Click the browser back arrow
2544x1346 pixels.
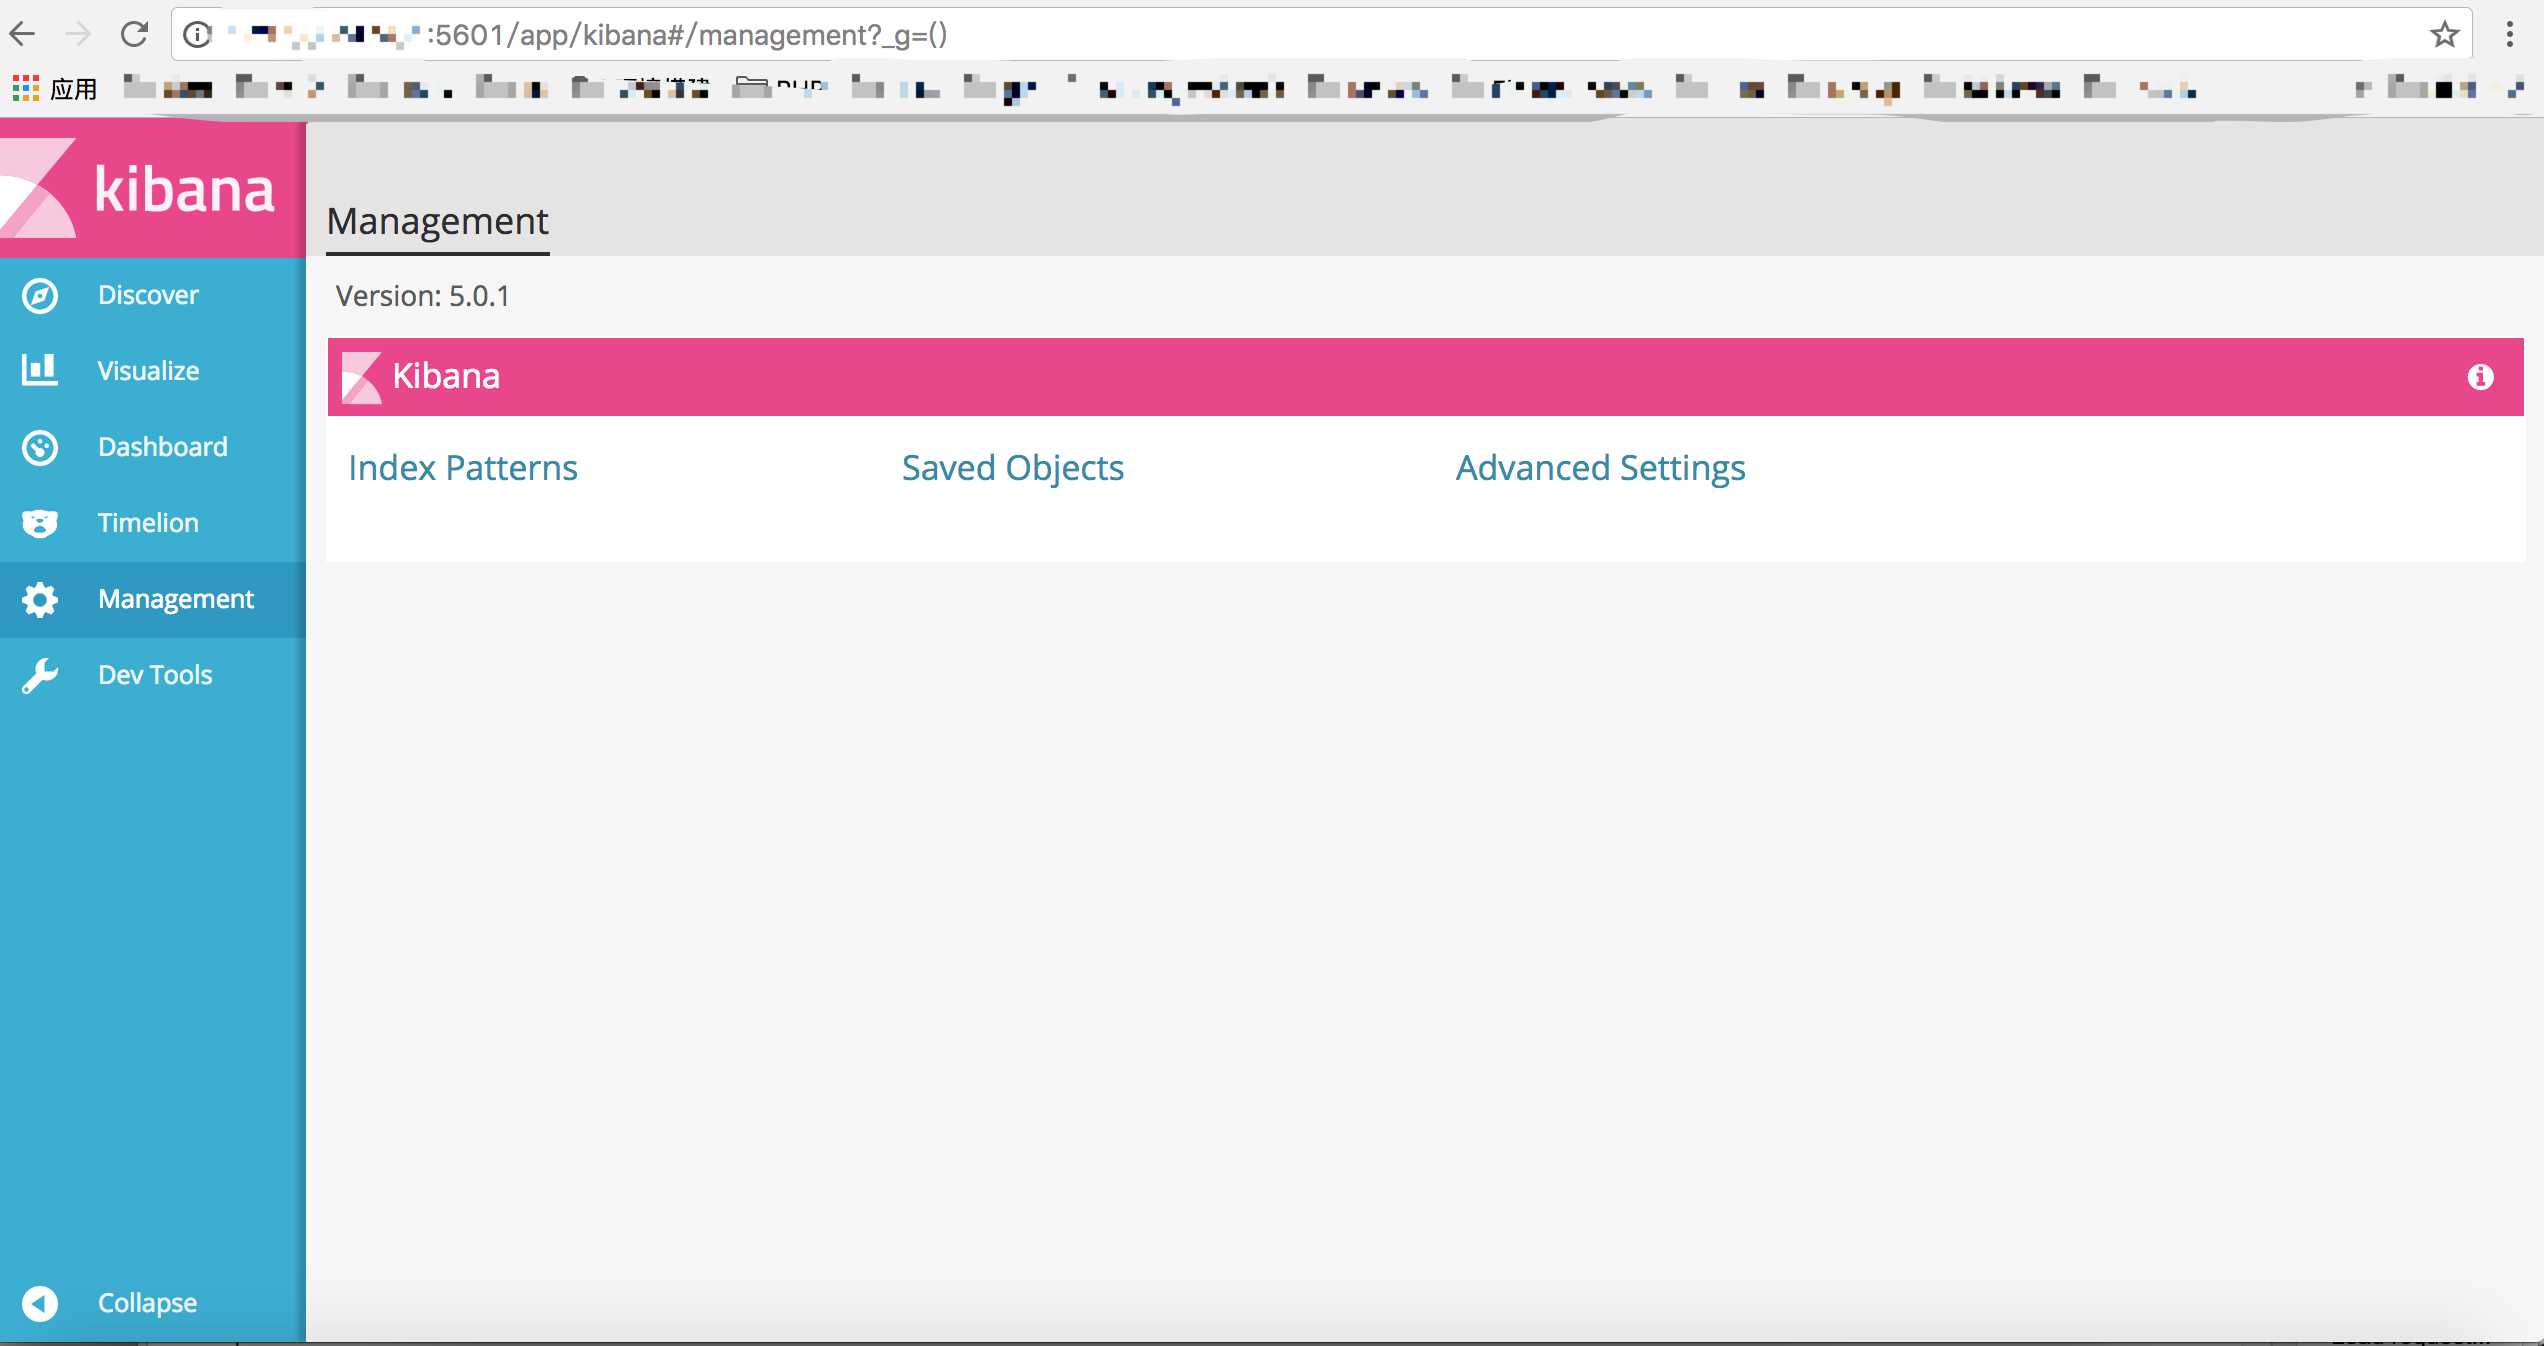tap(22, 35)
